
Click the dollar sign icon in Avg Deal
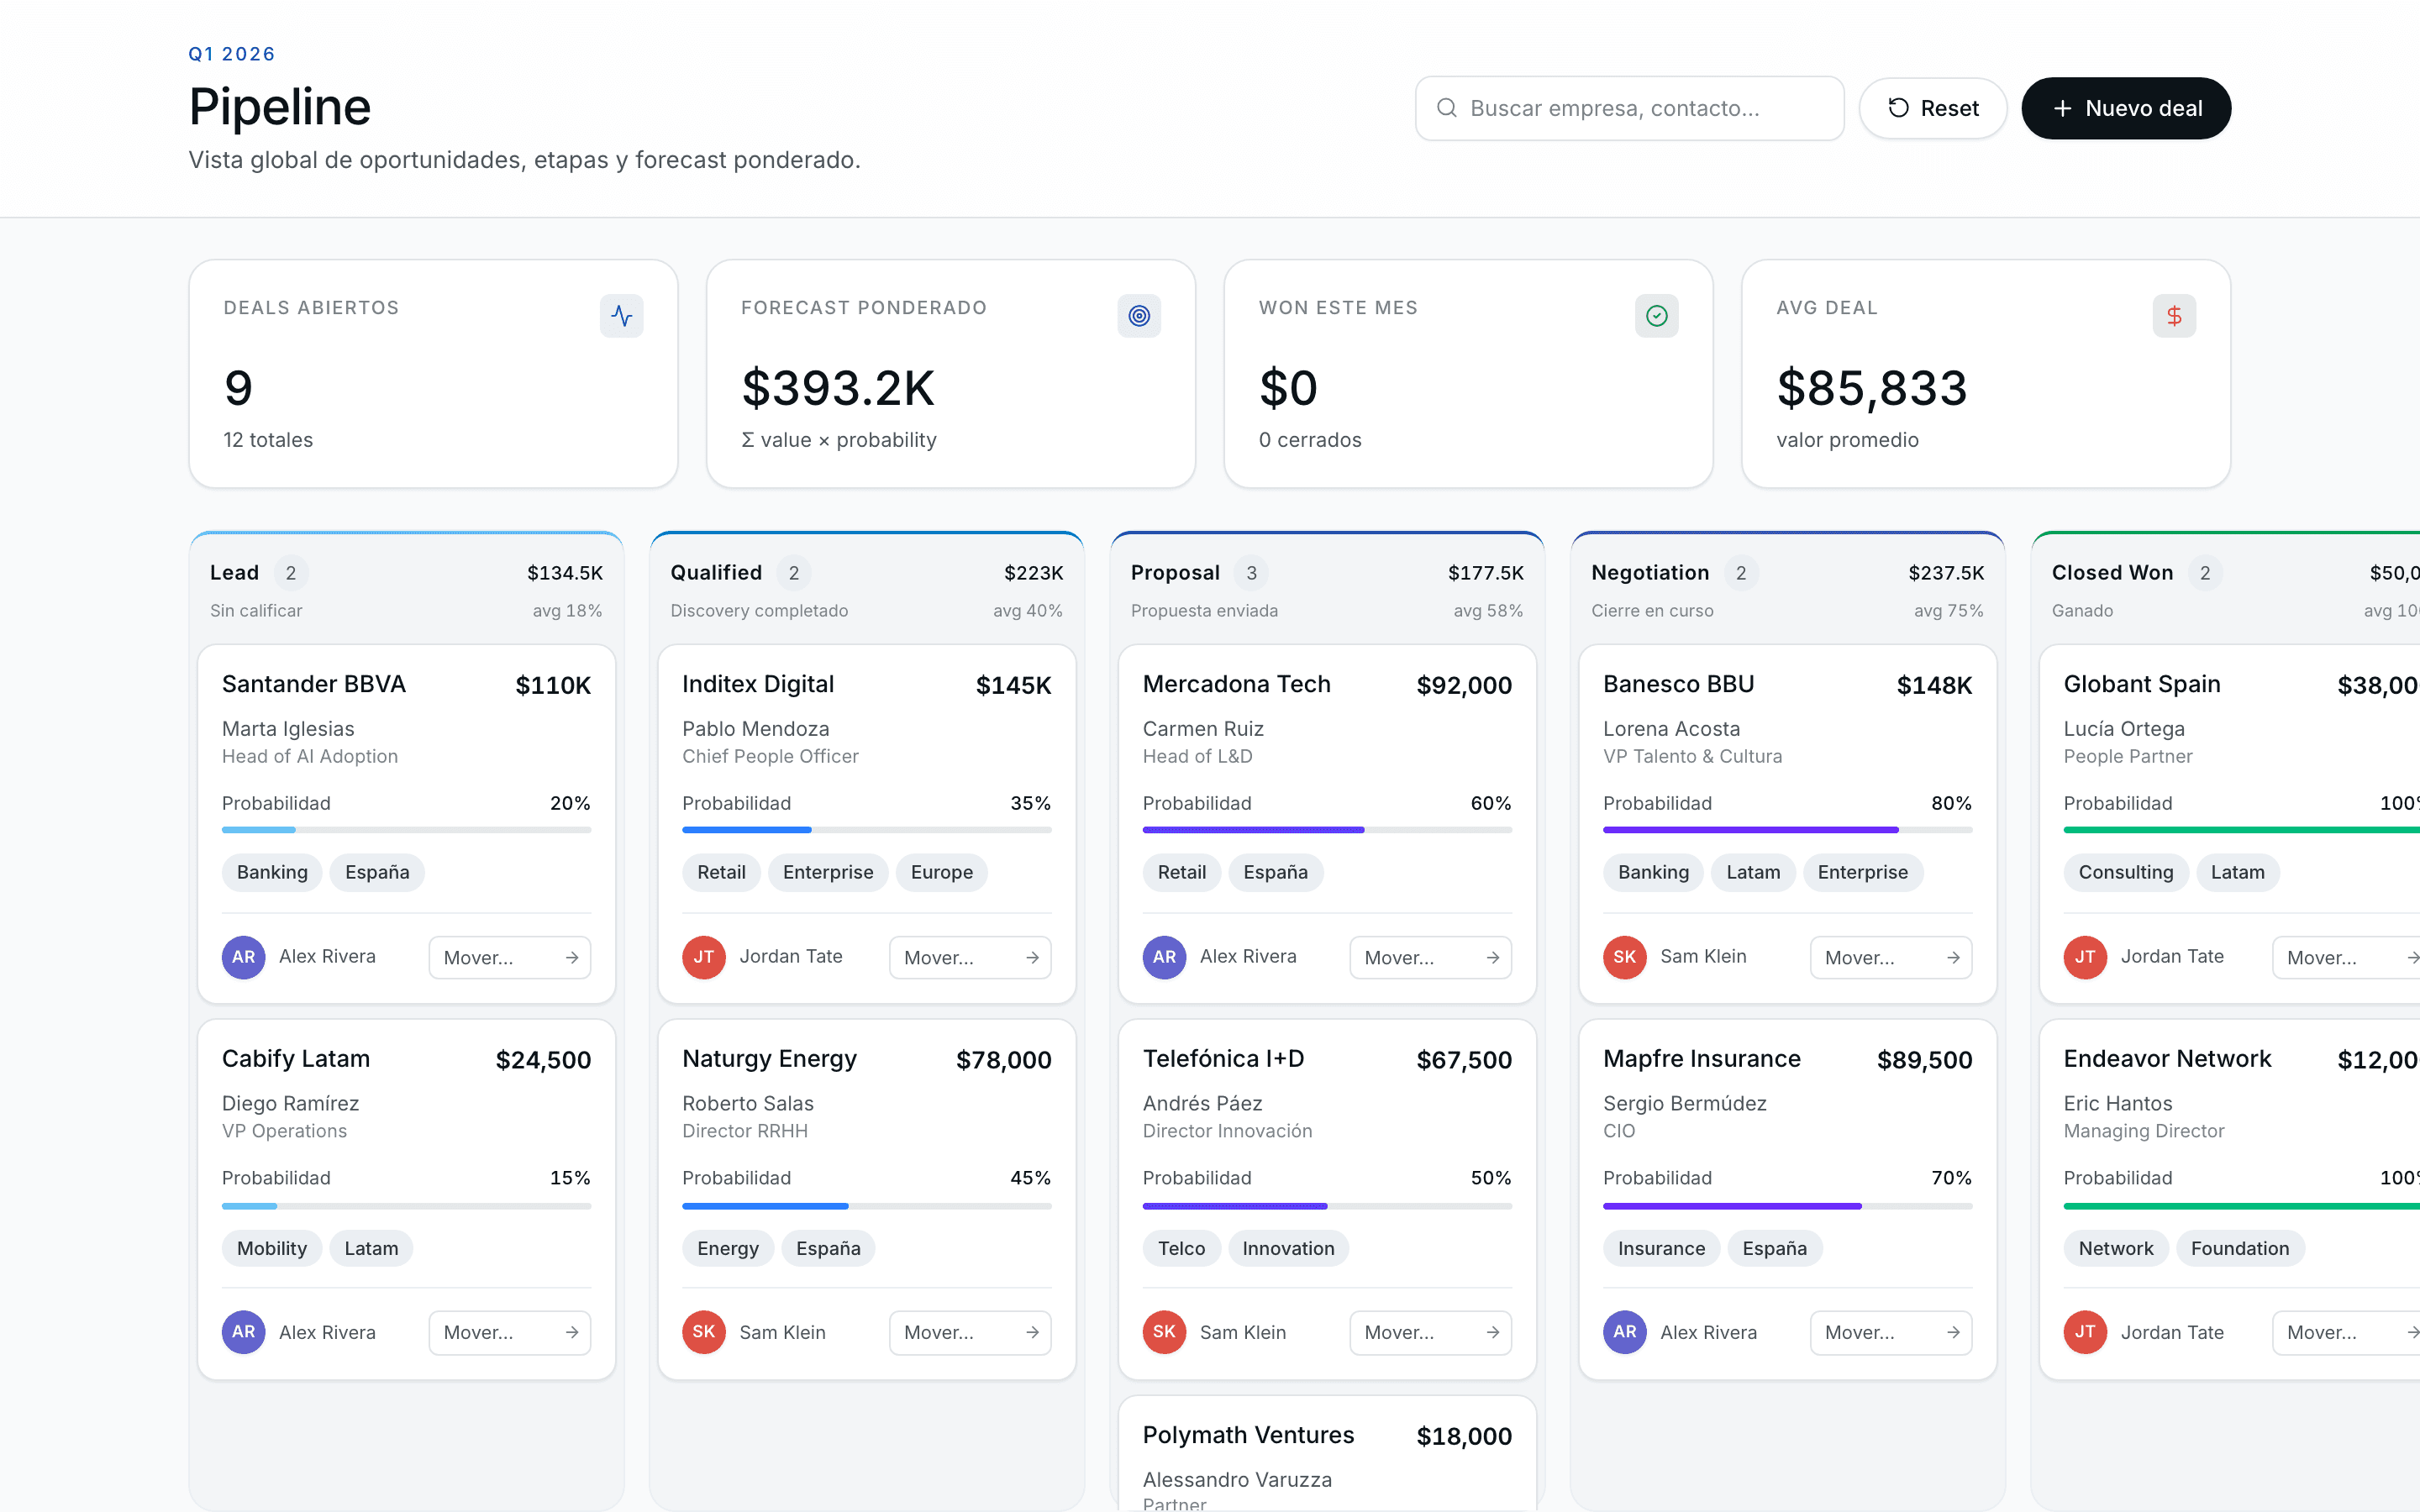2174,316
